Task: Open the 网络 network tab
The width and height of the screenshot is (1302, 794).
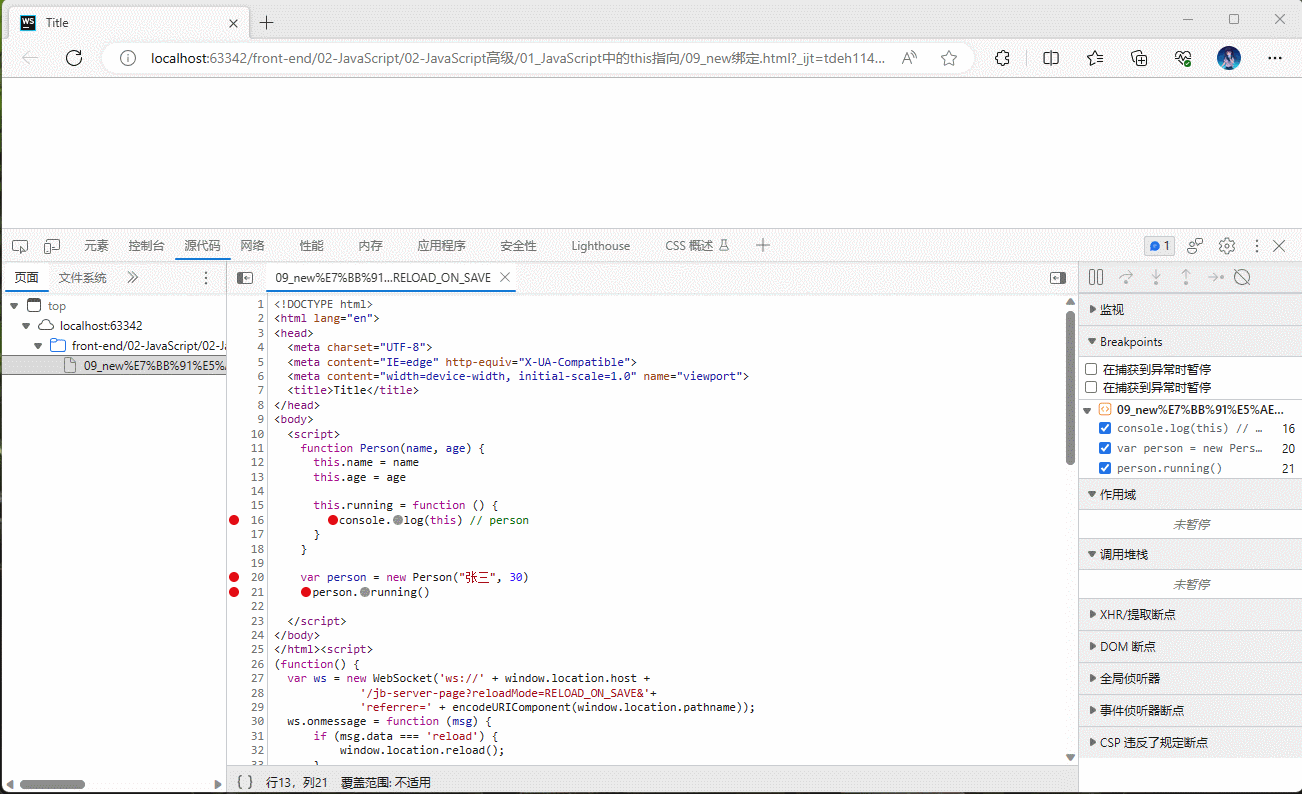Action: [x=252, y=246]
